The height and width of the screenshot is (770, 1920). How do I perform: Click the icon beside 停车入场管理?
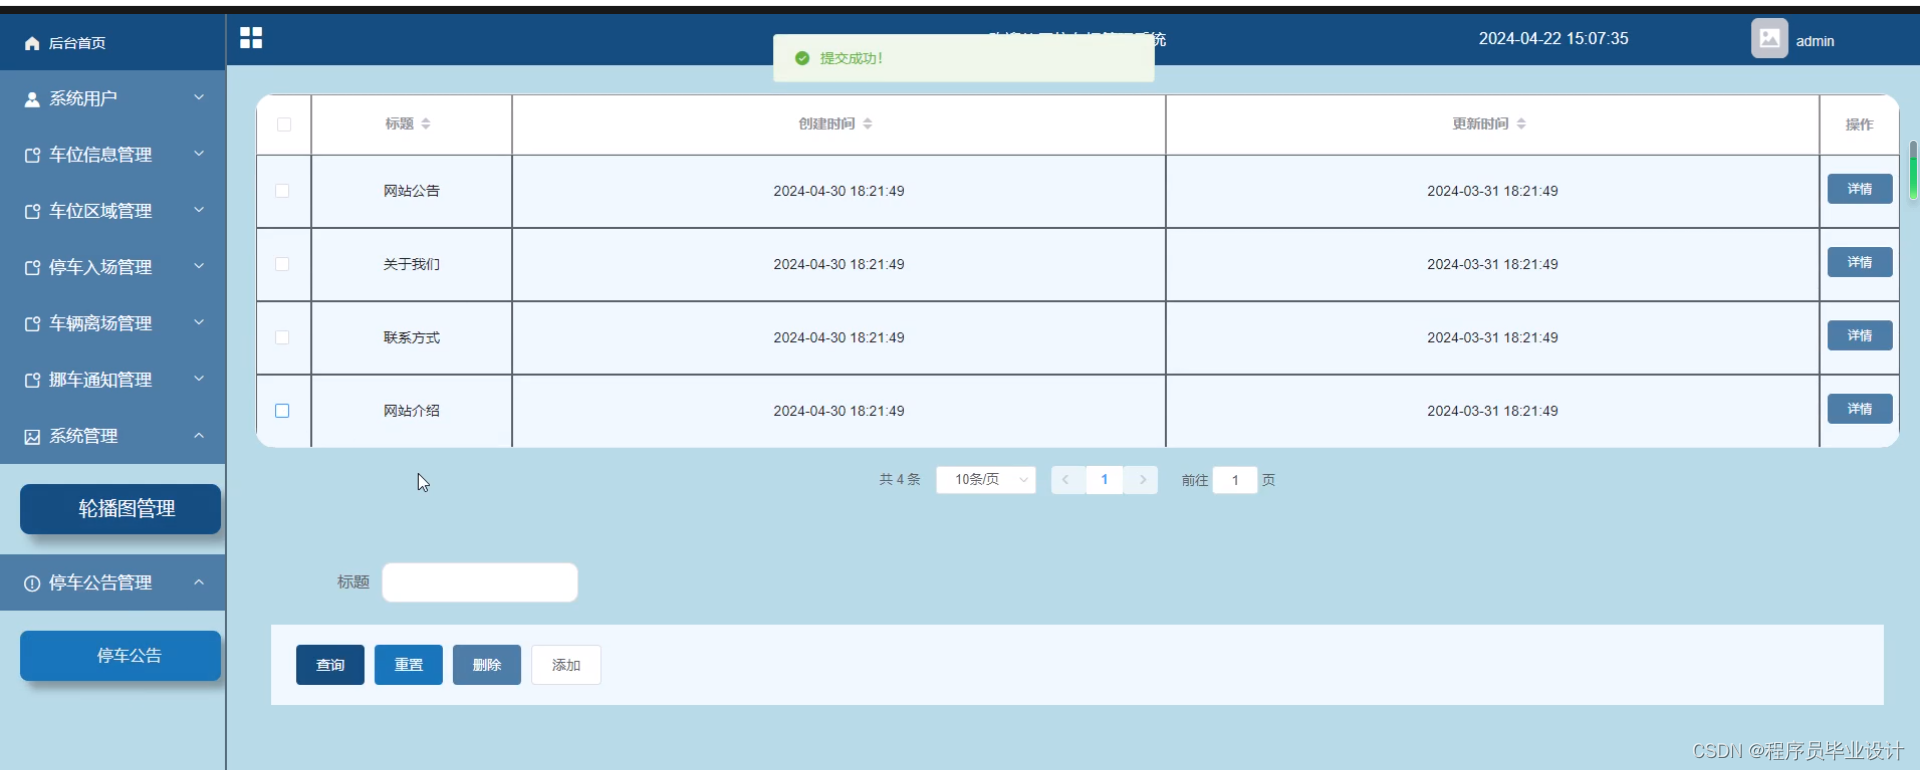(x=32, y=267)
